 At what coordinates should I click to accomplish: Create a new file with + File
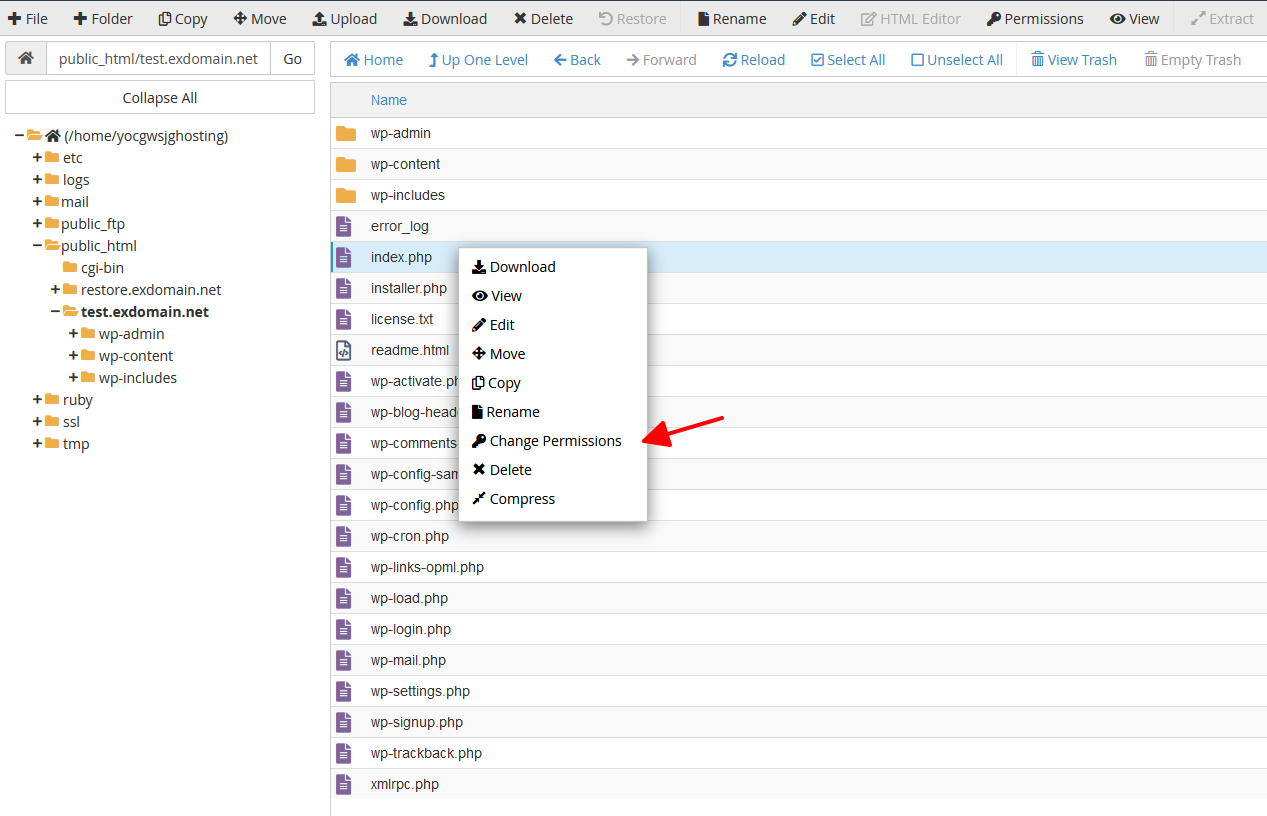click(28, 19)
